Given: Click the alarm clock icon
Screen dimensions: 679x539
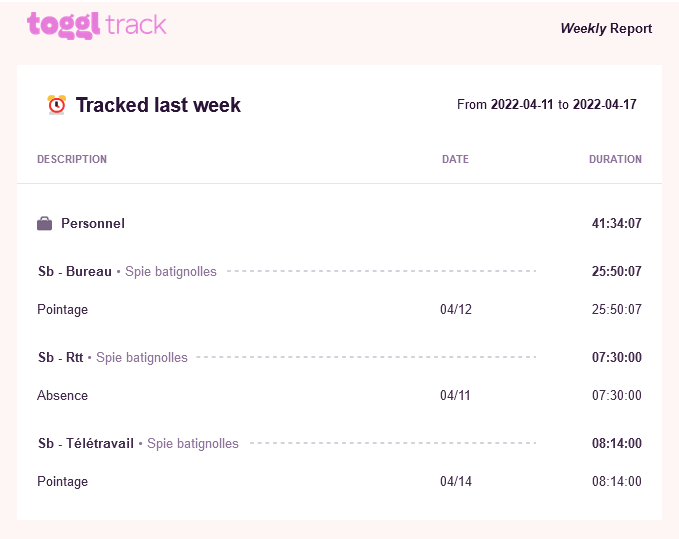Looking at the screenshot, I should tap(57, 105).
